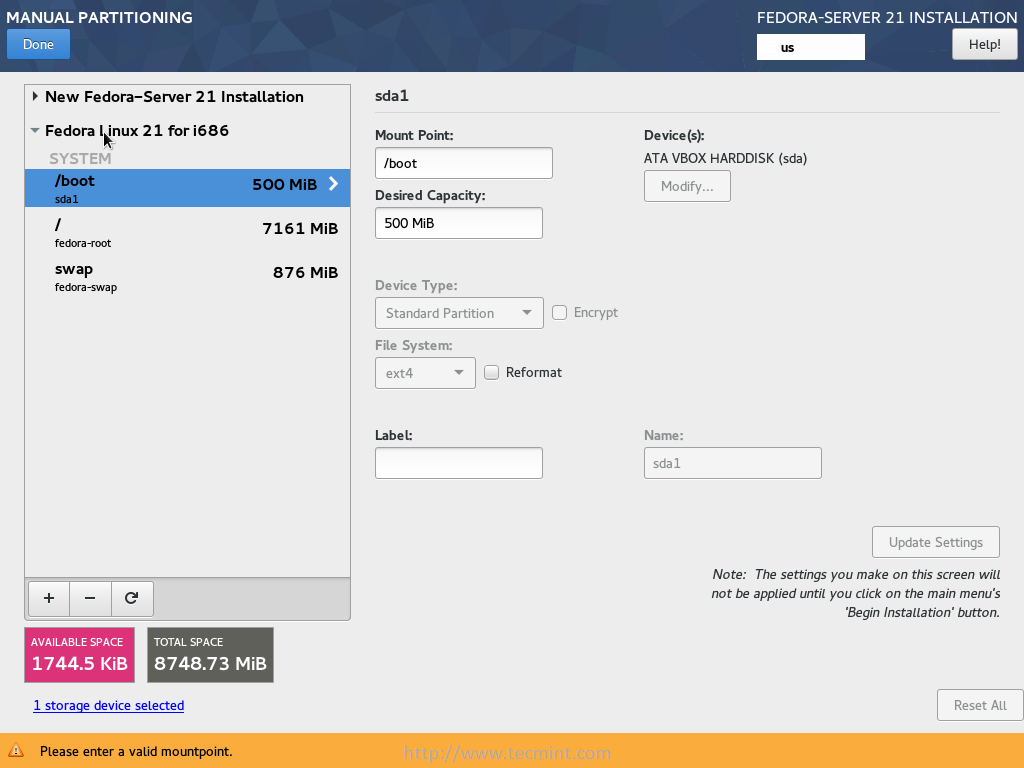Screen dimensions: 1024x768
Task: Toggle the Encrypt checkbox
Action: pyautogui.click(x=560, y=313)
